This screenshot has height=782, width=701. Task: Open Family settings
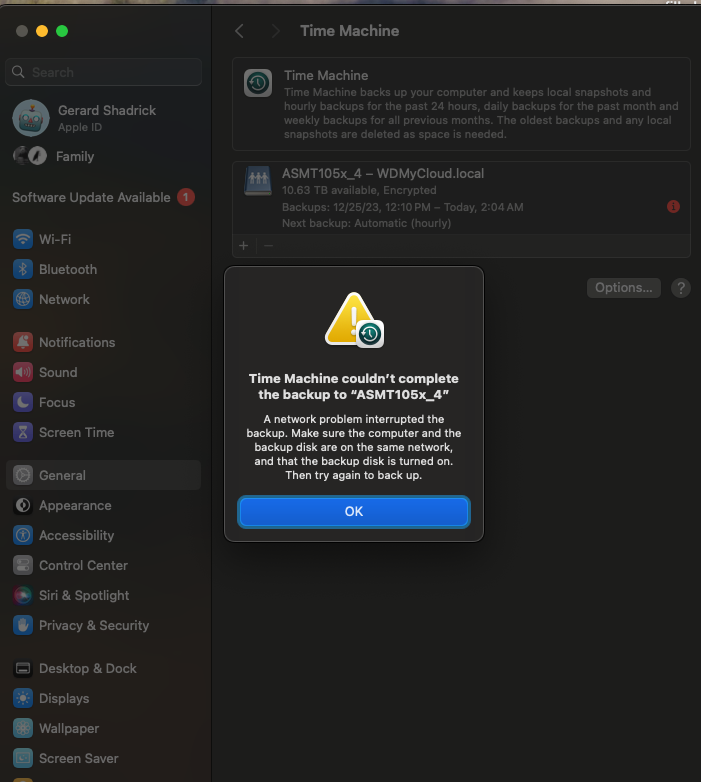[x=104, y=156]
